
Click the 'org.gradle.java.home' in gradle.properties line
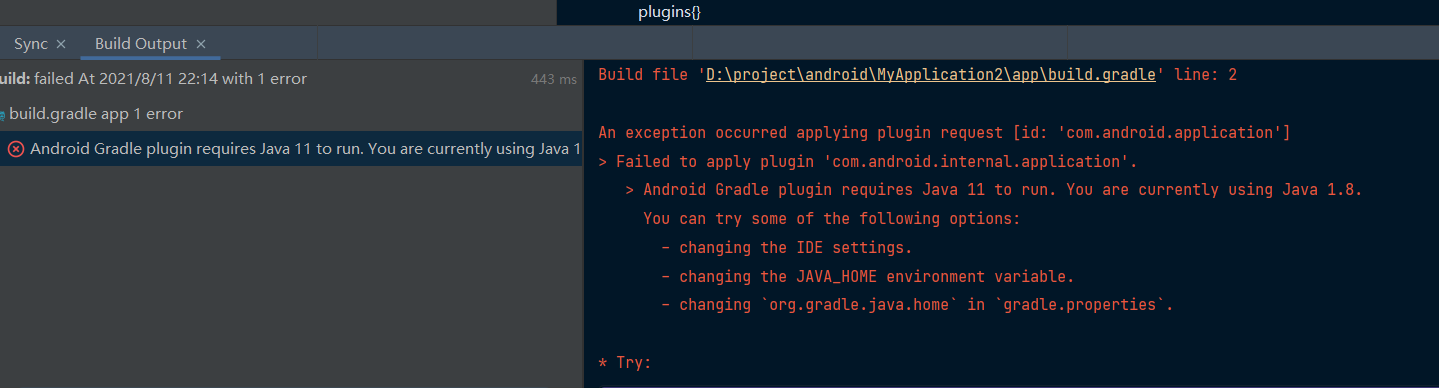(917, 306)
